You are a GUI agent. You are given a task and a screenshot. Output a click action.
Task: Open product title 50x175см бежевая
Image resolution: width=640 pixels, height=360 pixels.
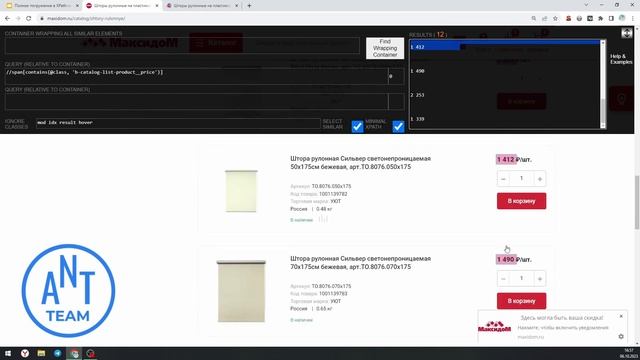pyautogui.click(x=360, y=162)
